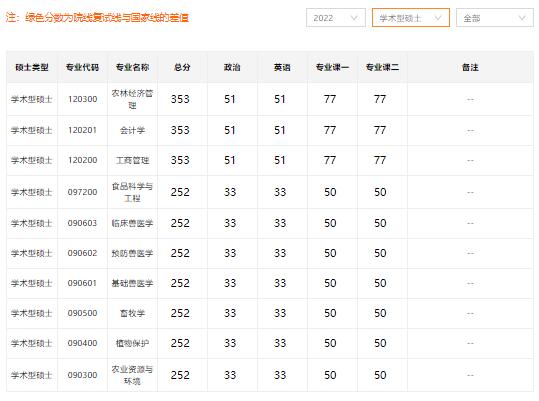539x401 pixels.
Task: Expand the 学术型硕士 degree type dropdown
Action: [x=411, y=18]
